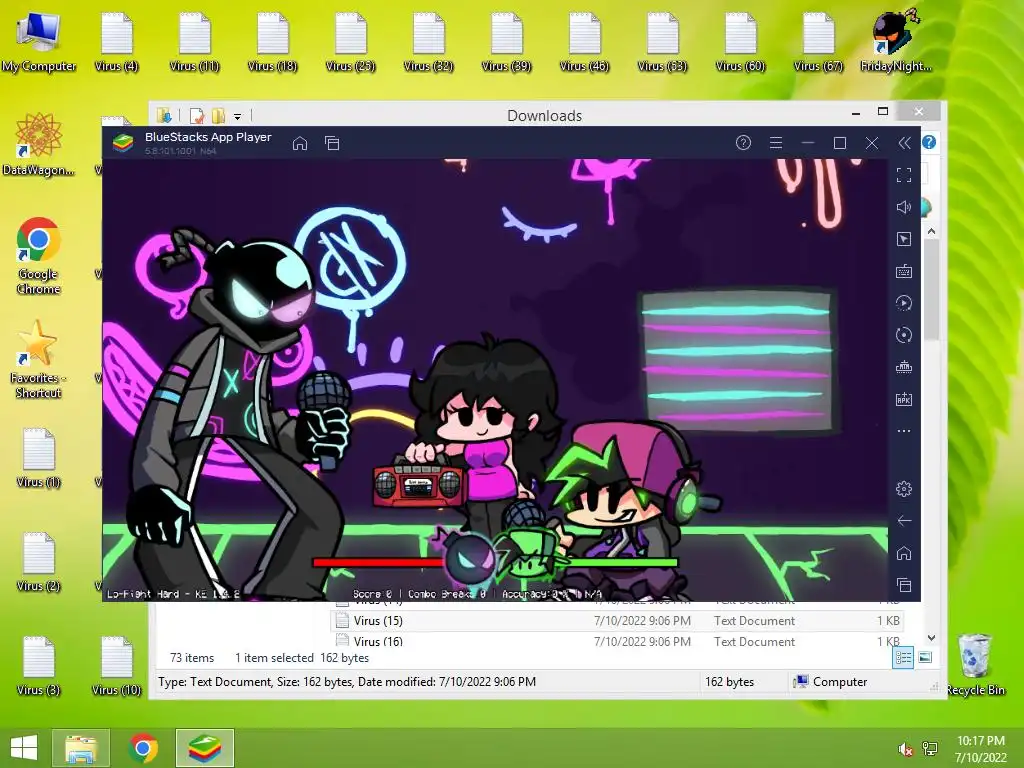This screenshot has width=1024, height=768.
Task: Select Virus (32) desktop file
Action: (x=428, y=40)
